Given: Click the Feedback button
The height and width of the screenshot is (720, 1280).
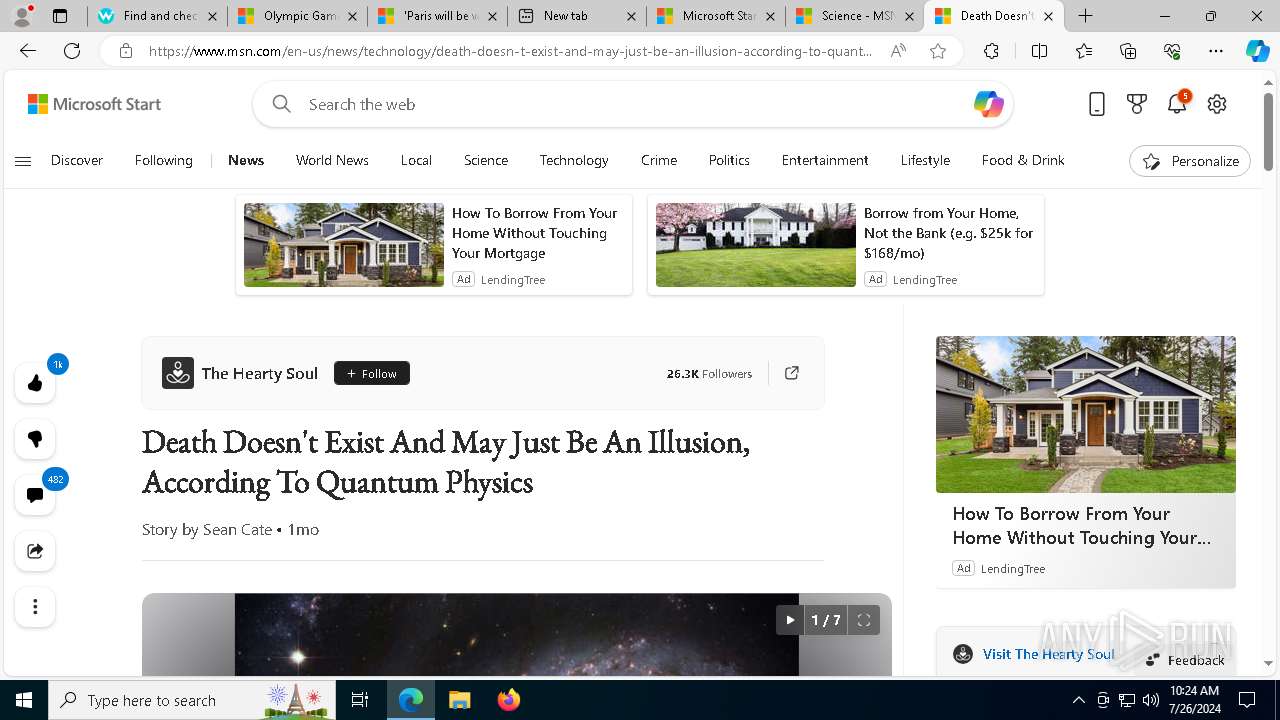Looking at the screenshot, I should coord(1184,660).
